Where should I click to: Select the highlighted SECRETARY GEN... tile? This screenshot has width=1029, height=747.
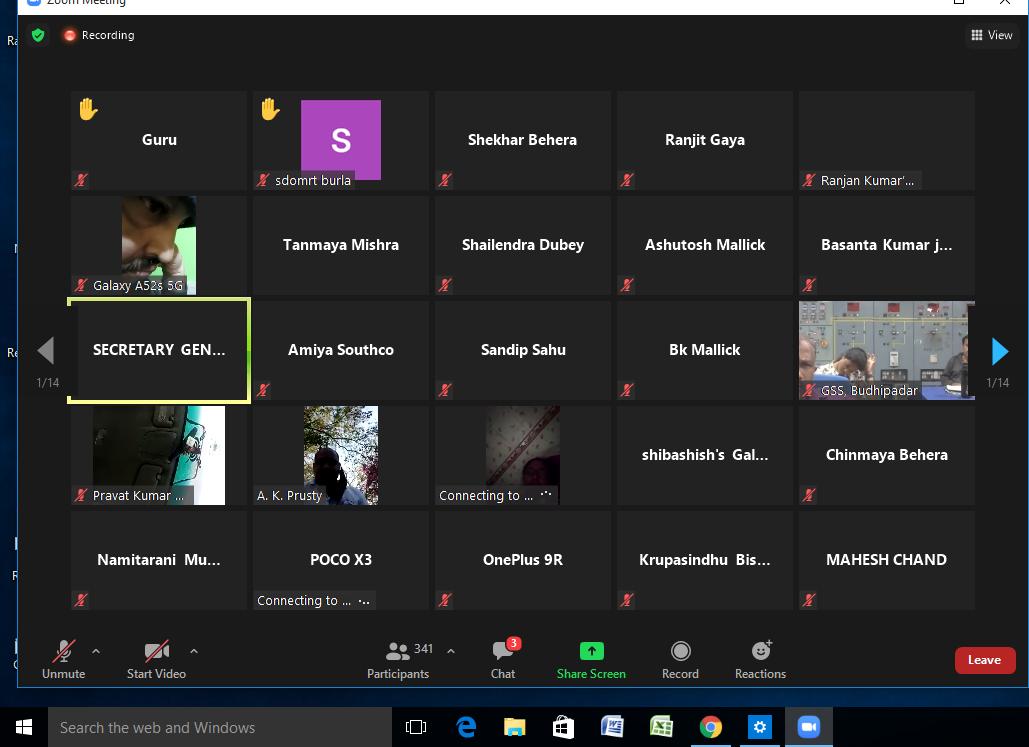pyautogui.click(x=159, y=351)
